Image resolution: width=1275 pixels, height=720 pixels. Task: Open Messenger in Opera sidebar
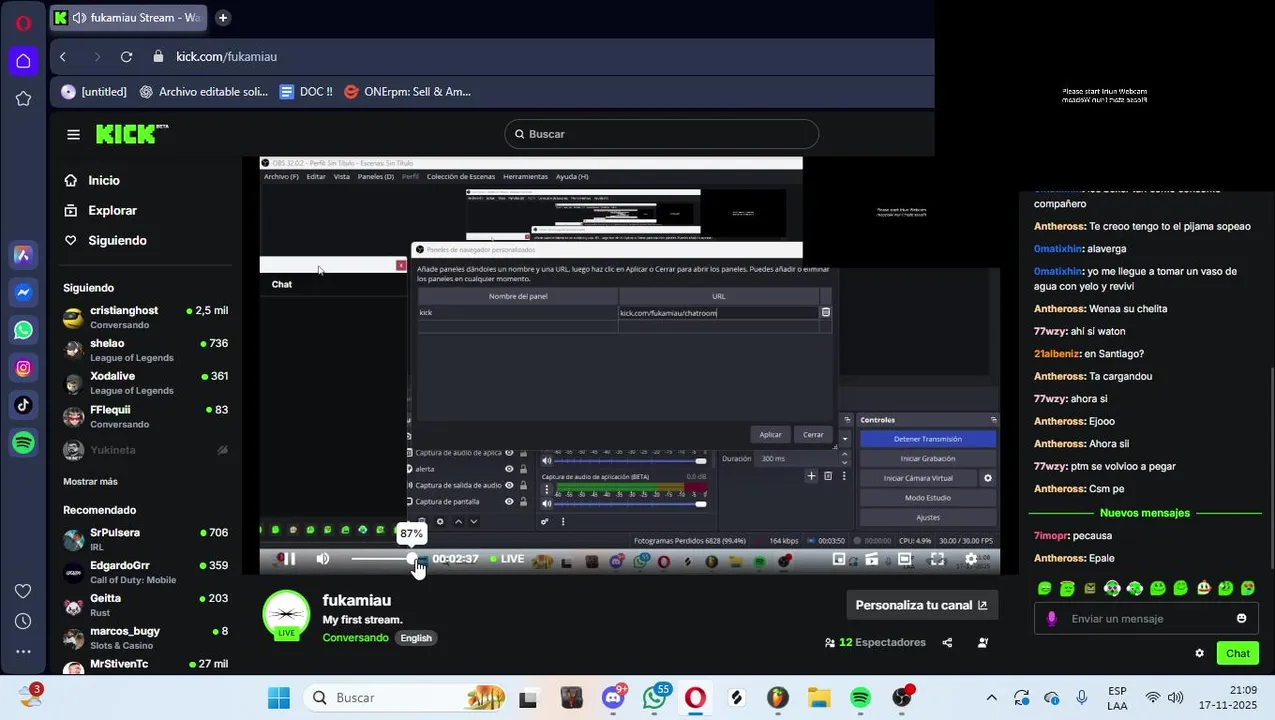click(x=23, y=292)
